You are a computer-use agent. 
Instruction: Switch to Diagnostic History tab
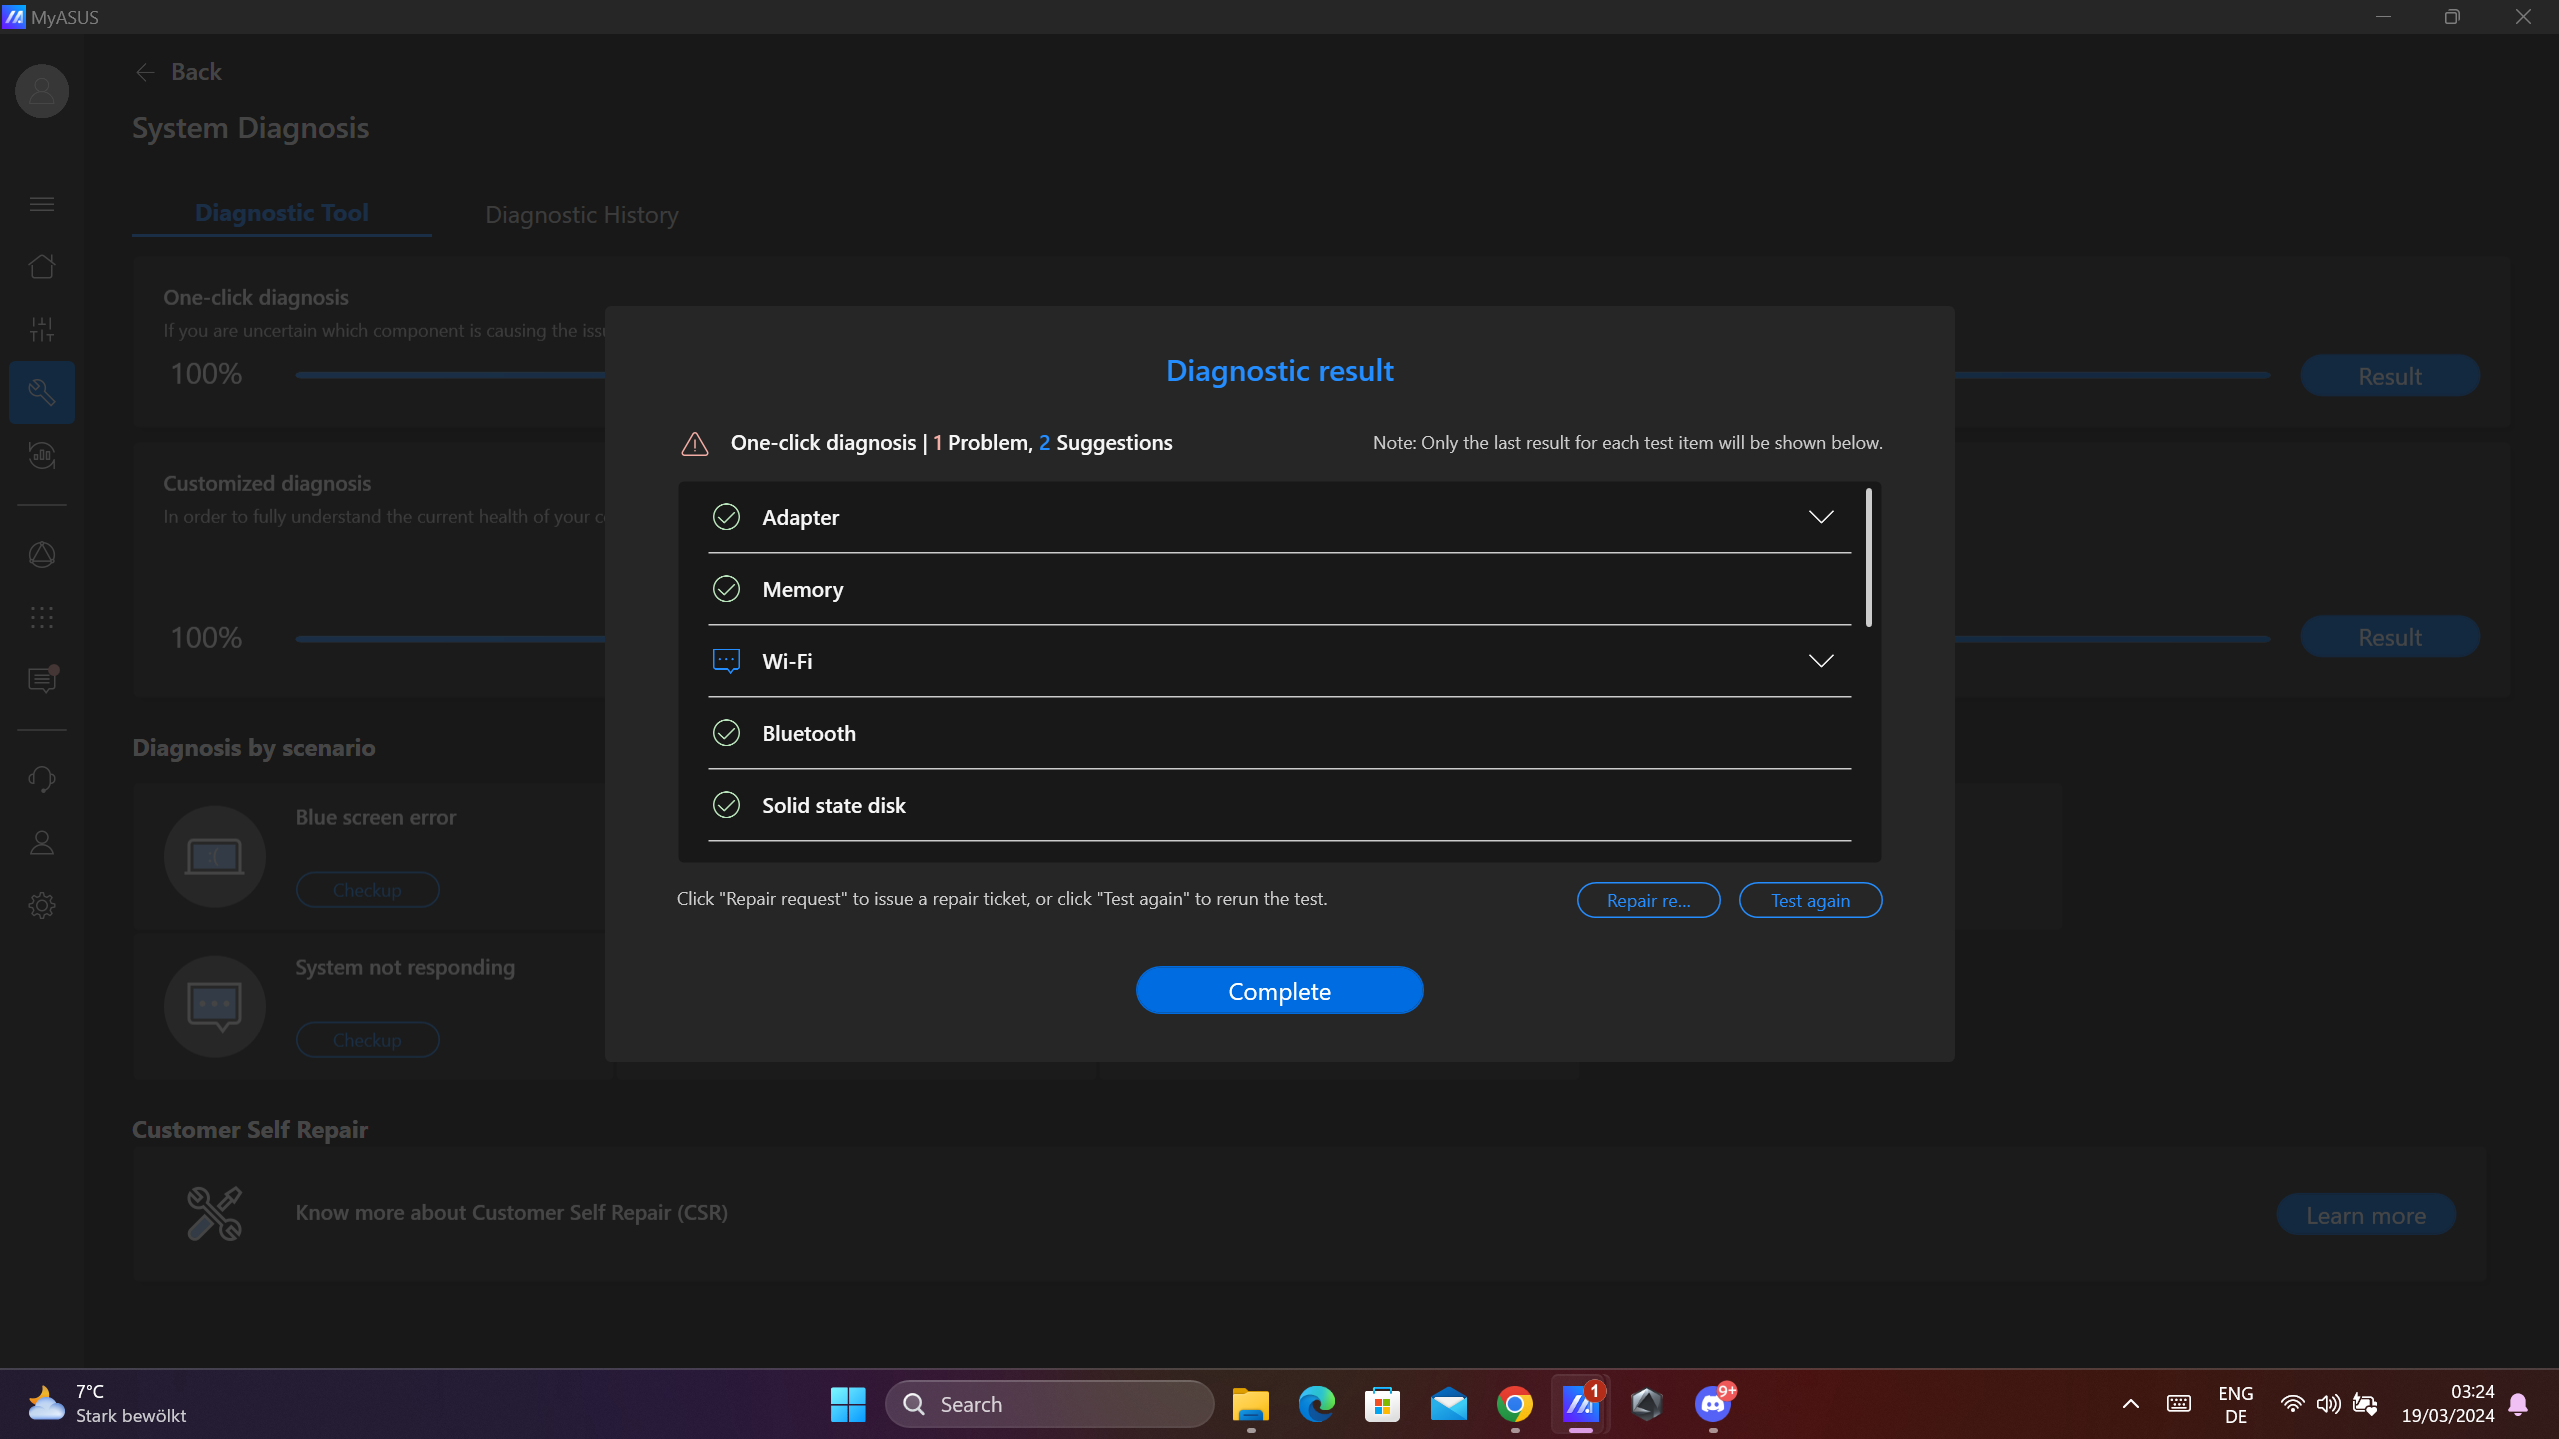pos(581,215)
